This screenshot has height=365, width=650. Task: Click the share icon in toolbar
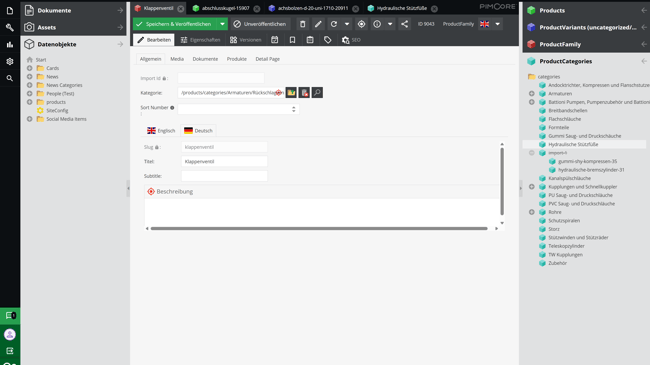pos(405,24)
